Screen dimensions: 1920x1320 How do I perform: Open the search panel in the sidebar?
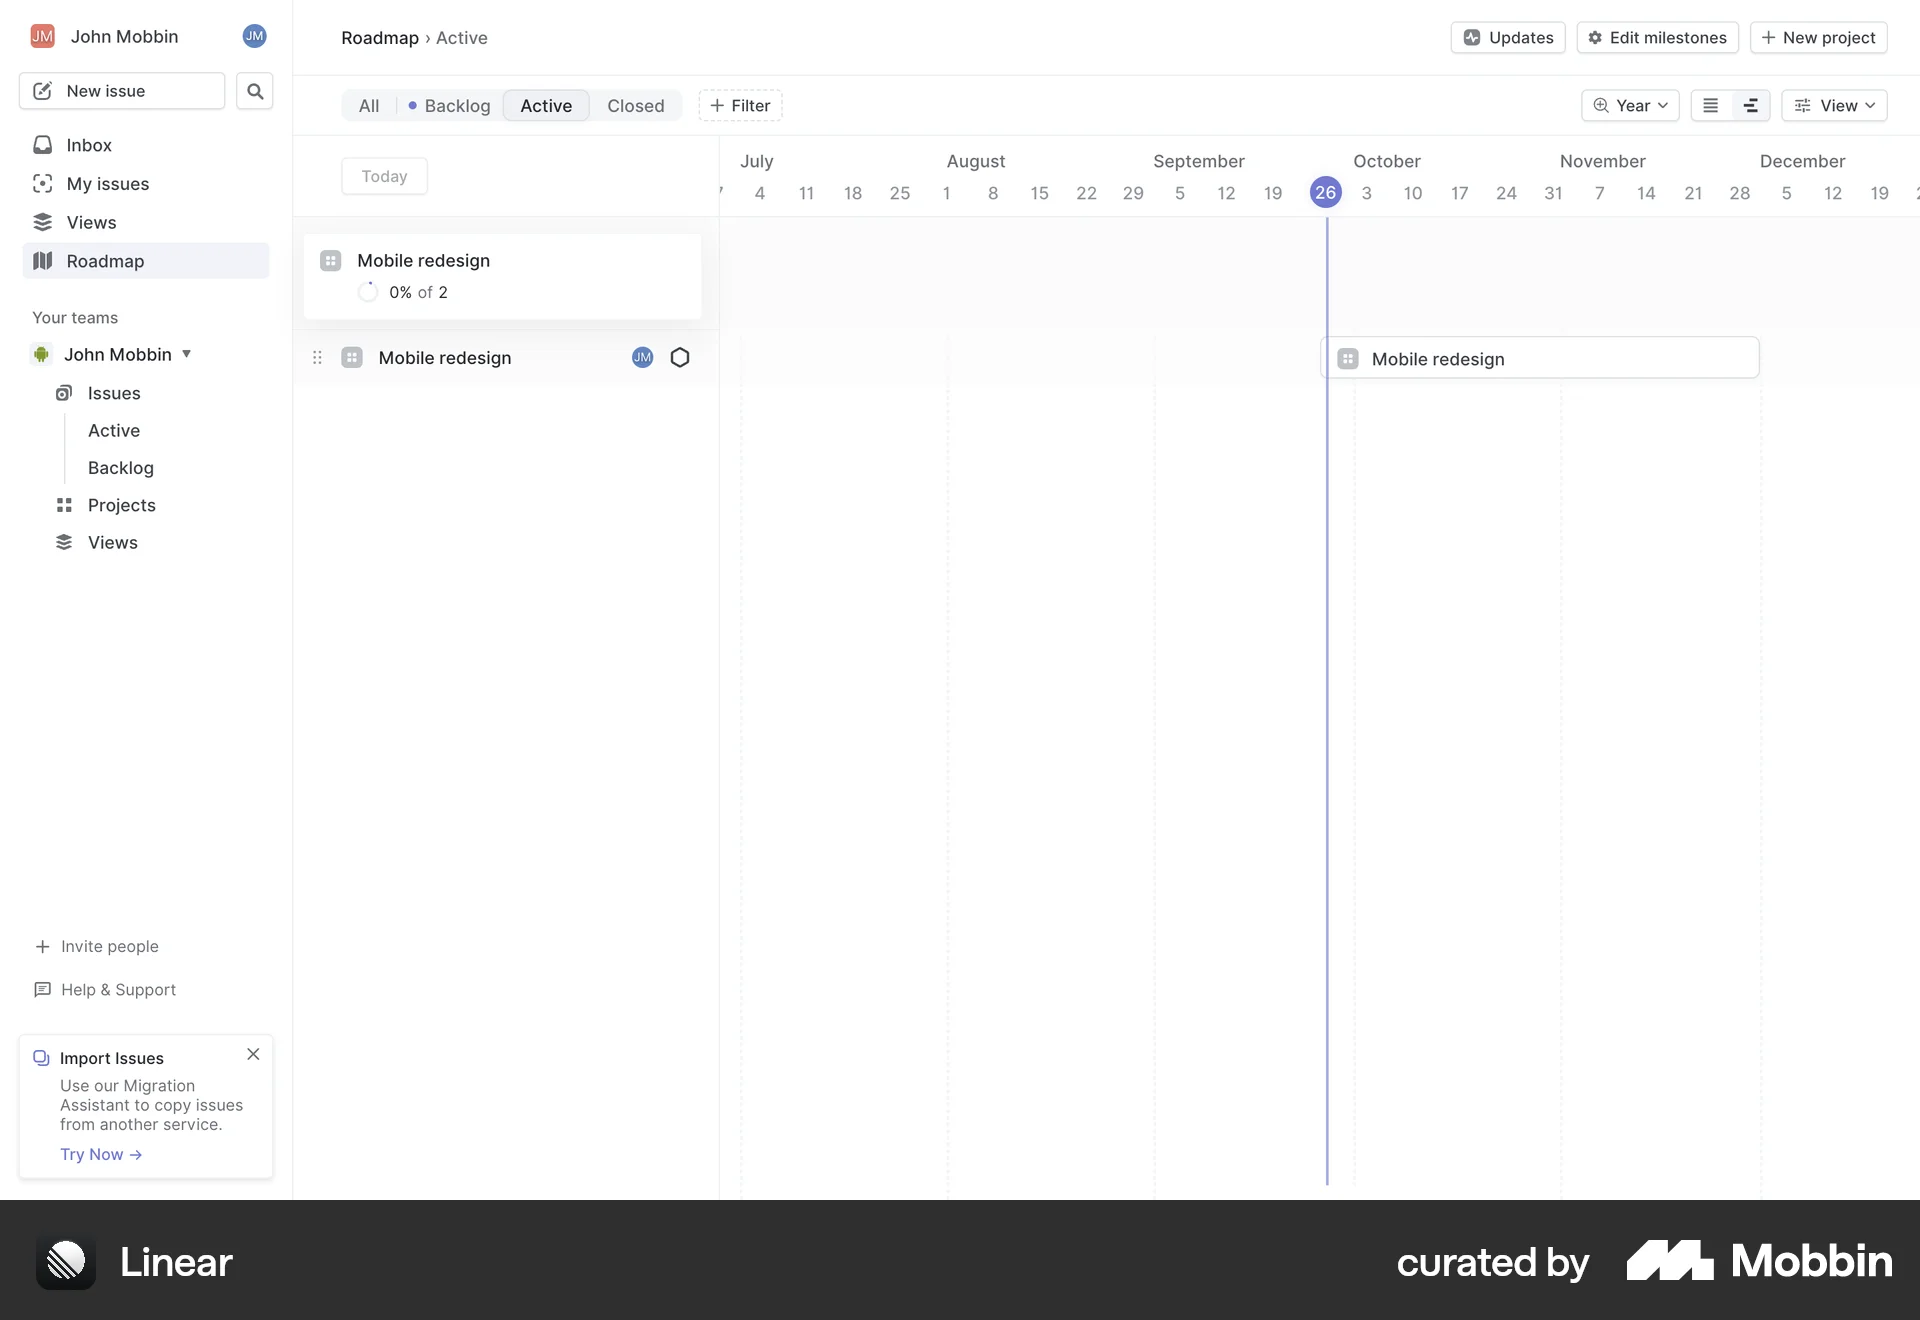click(254, 90)
